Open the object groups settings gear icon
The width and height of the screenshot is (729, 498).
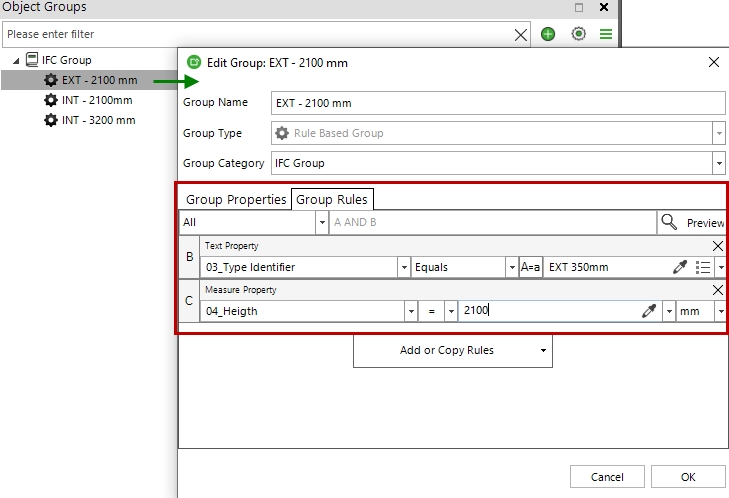[578, 34]
